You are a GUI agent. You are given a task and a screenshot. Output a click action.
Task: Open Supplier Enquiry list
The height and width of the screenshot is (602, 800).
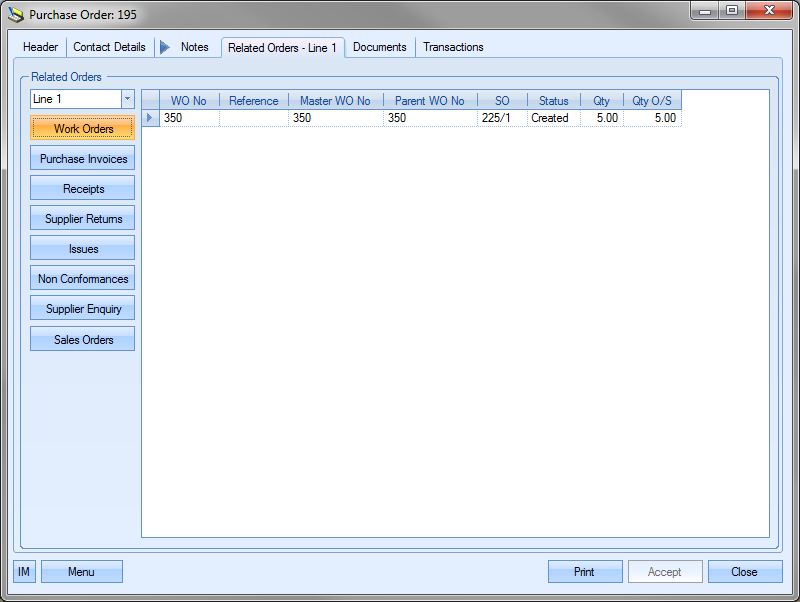click(x=83, y=309)
